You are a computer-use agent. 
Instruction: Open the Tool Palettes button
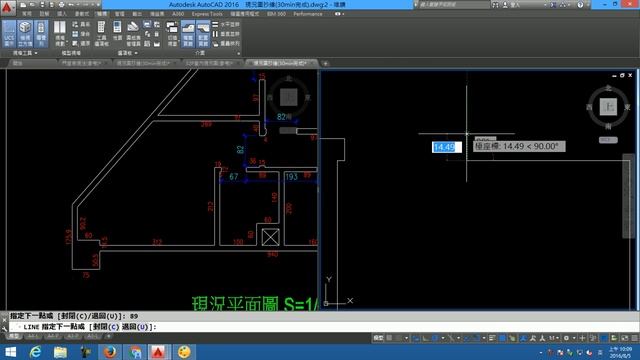101,34
